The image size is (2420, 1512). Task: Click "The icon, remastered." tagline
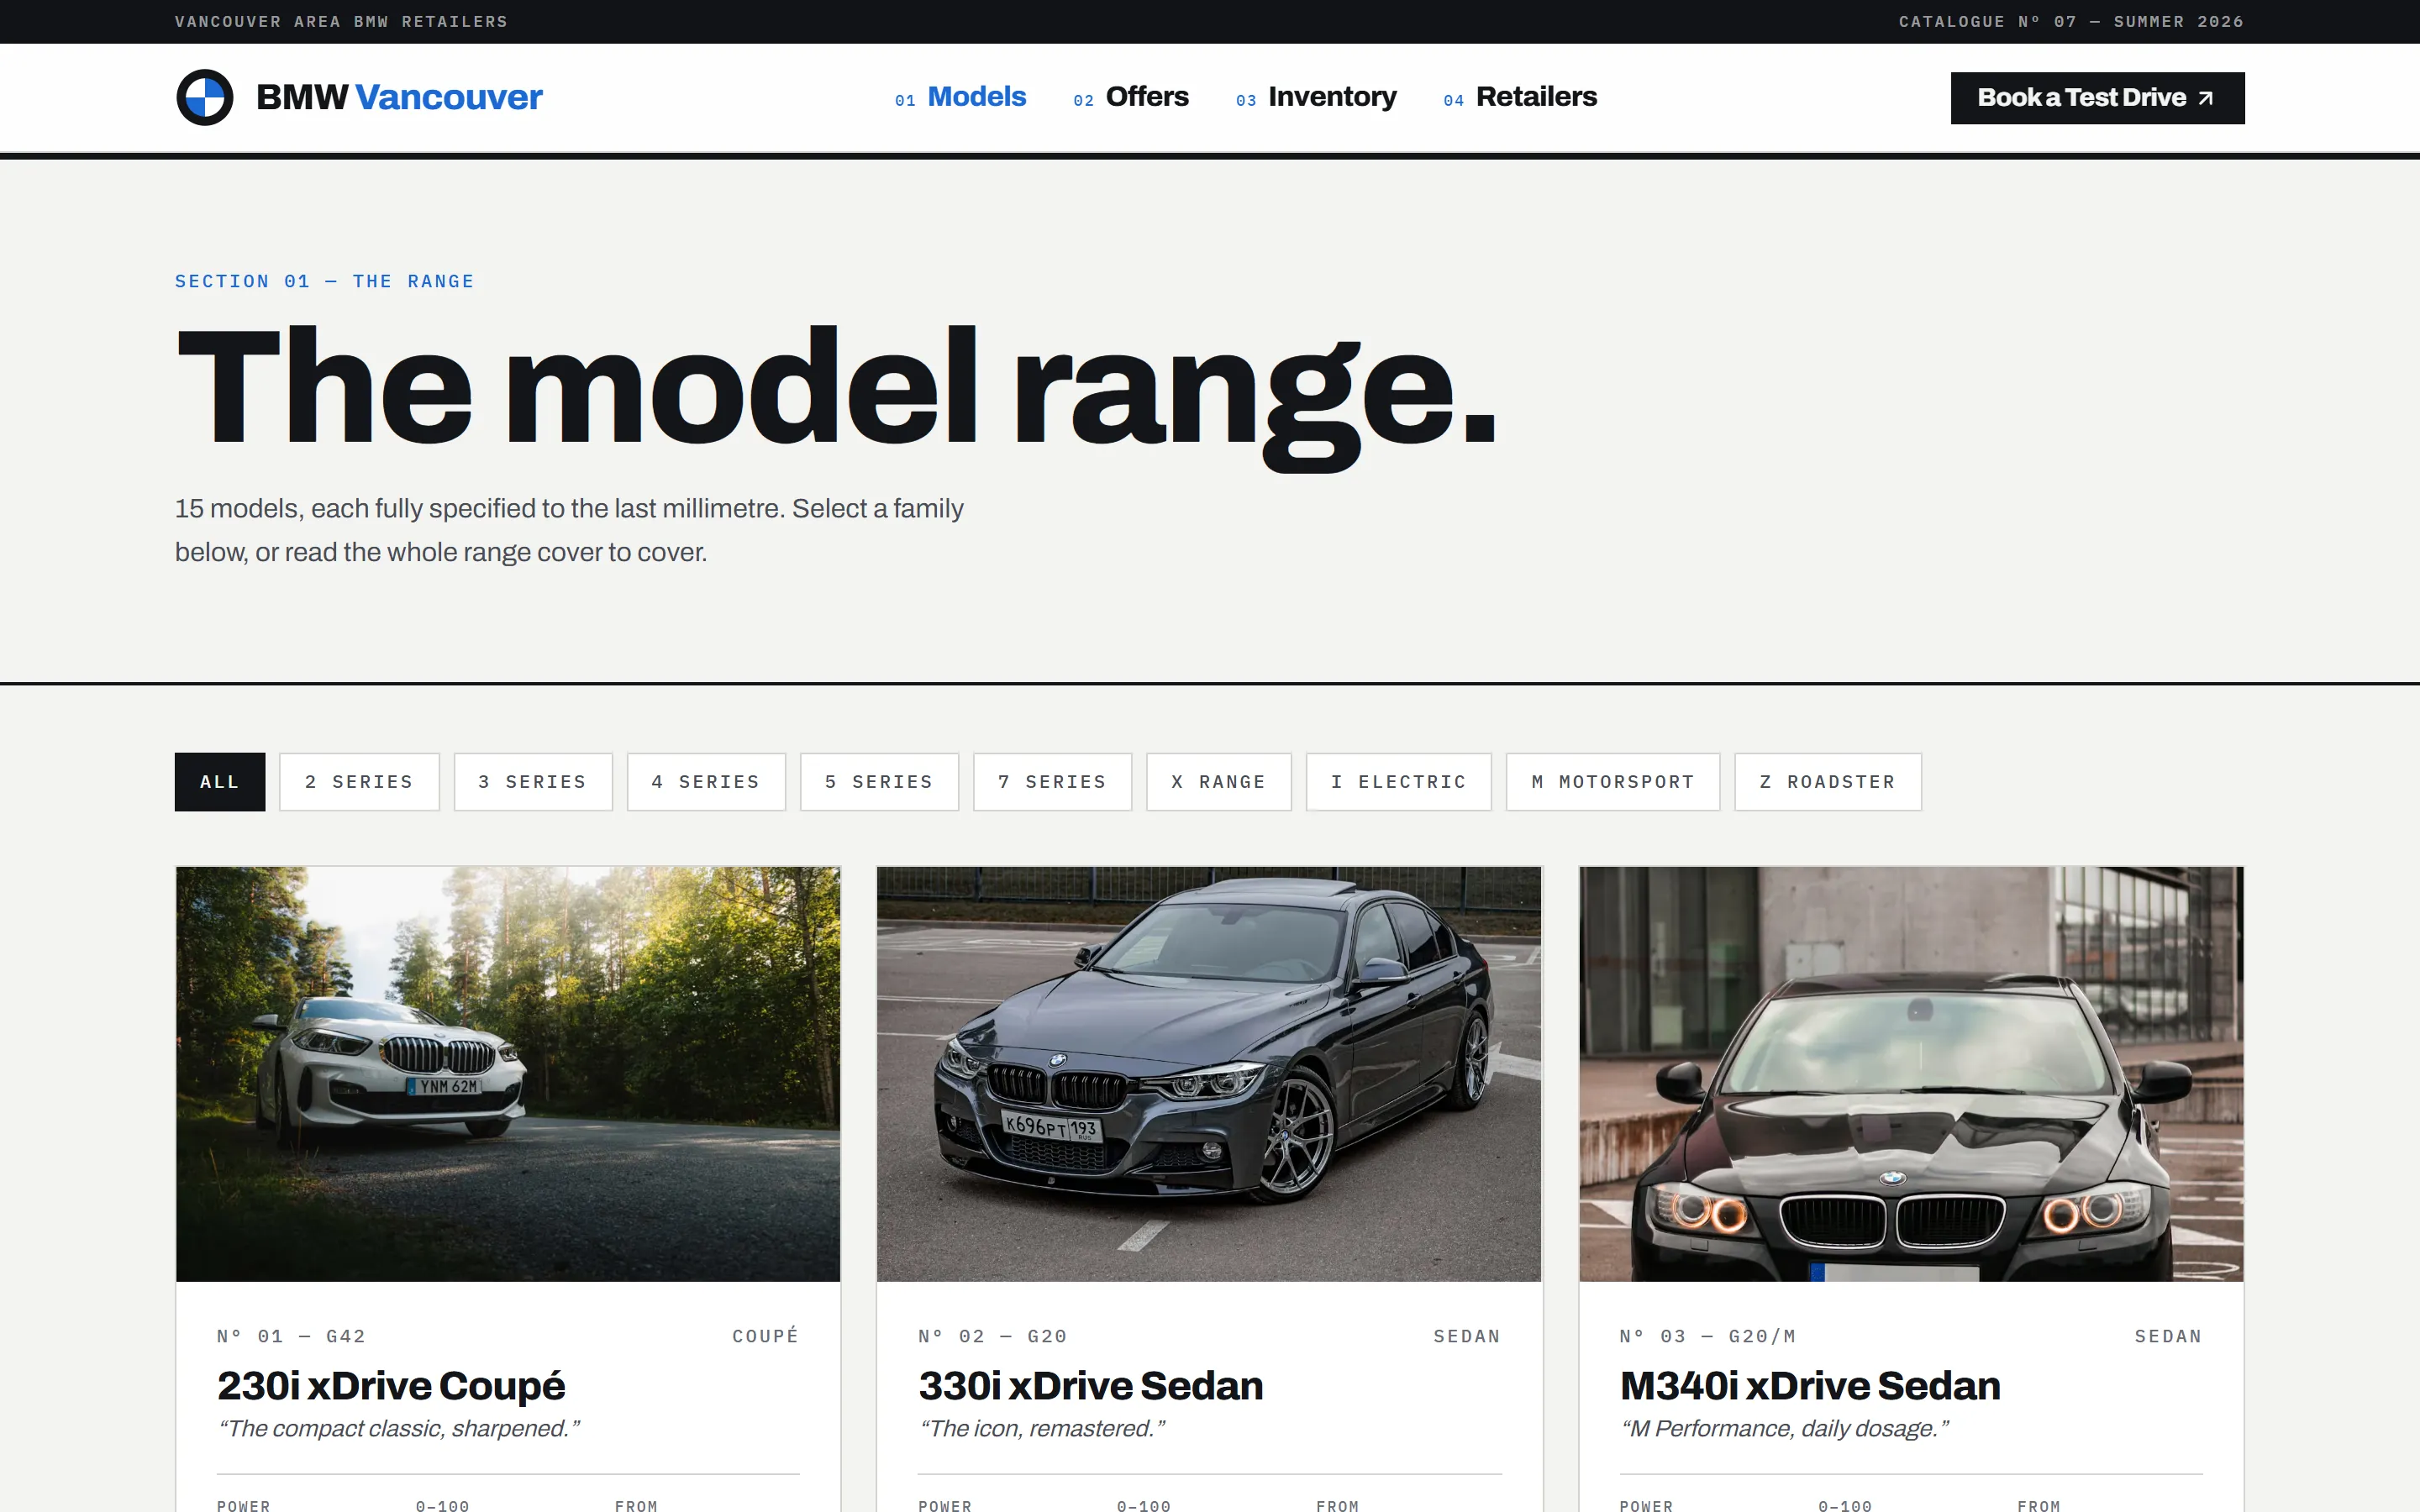(x=1042, y=1428)
